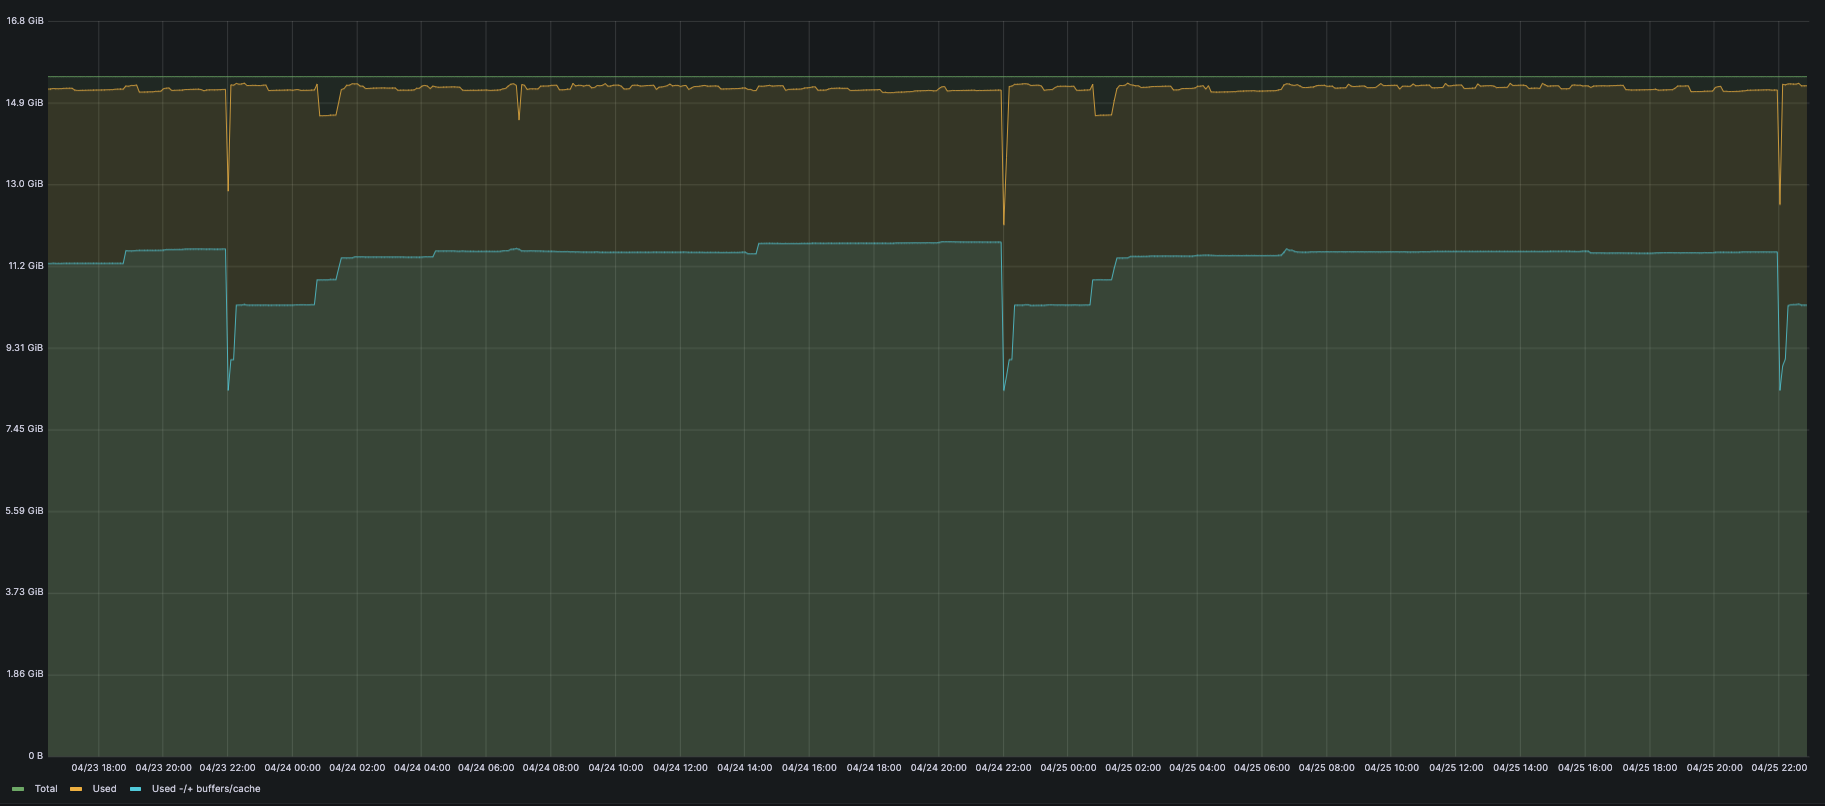Click the 3.73 GiB y-axis label
The height and width of the screenshot is (806, 1825).
coord(25,592)
